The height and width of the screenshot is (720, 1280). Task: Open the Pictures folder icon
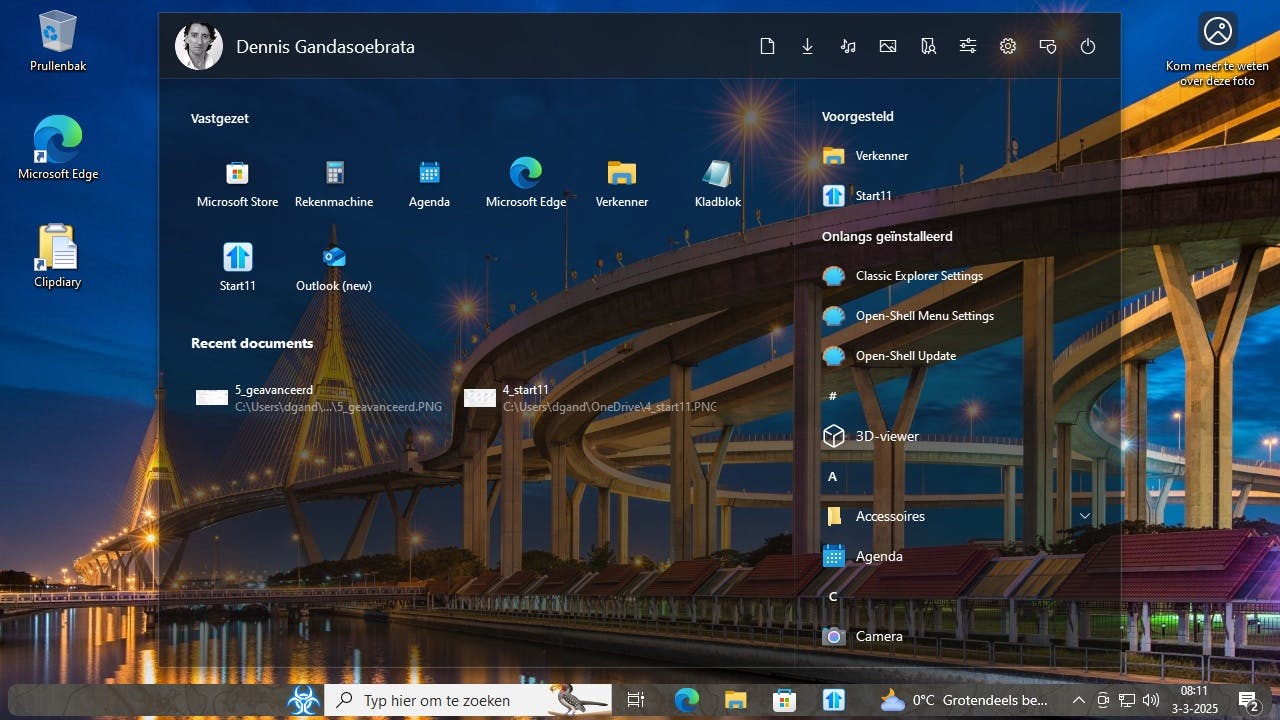point(887,46)
